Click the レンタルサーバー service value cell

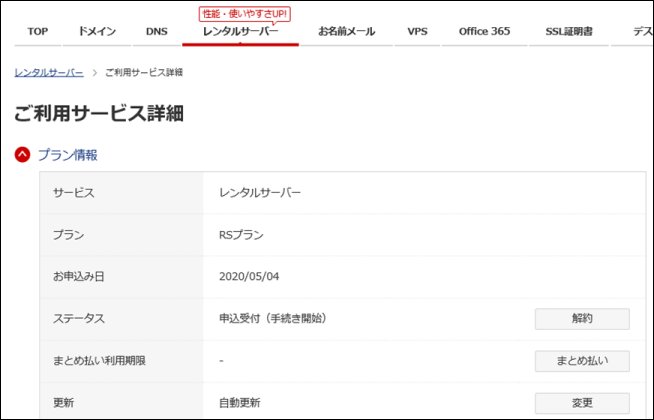260,193
